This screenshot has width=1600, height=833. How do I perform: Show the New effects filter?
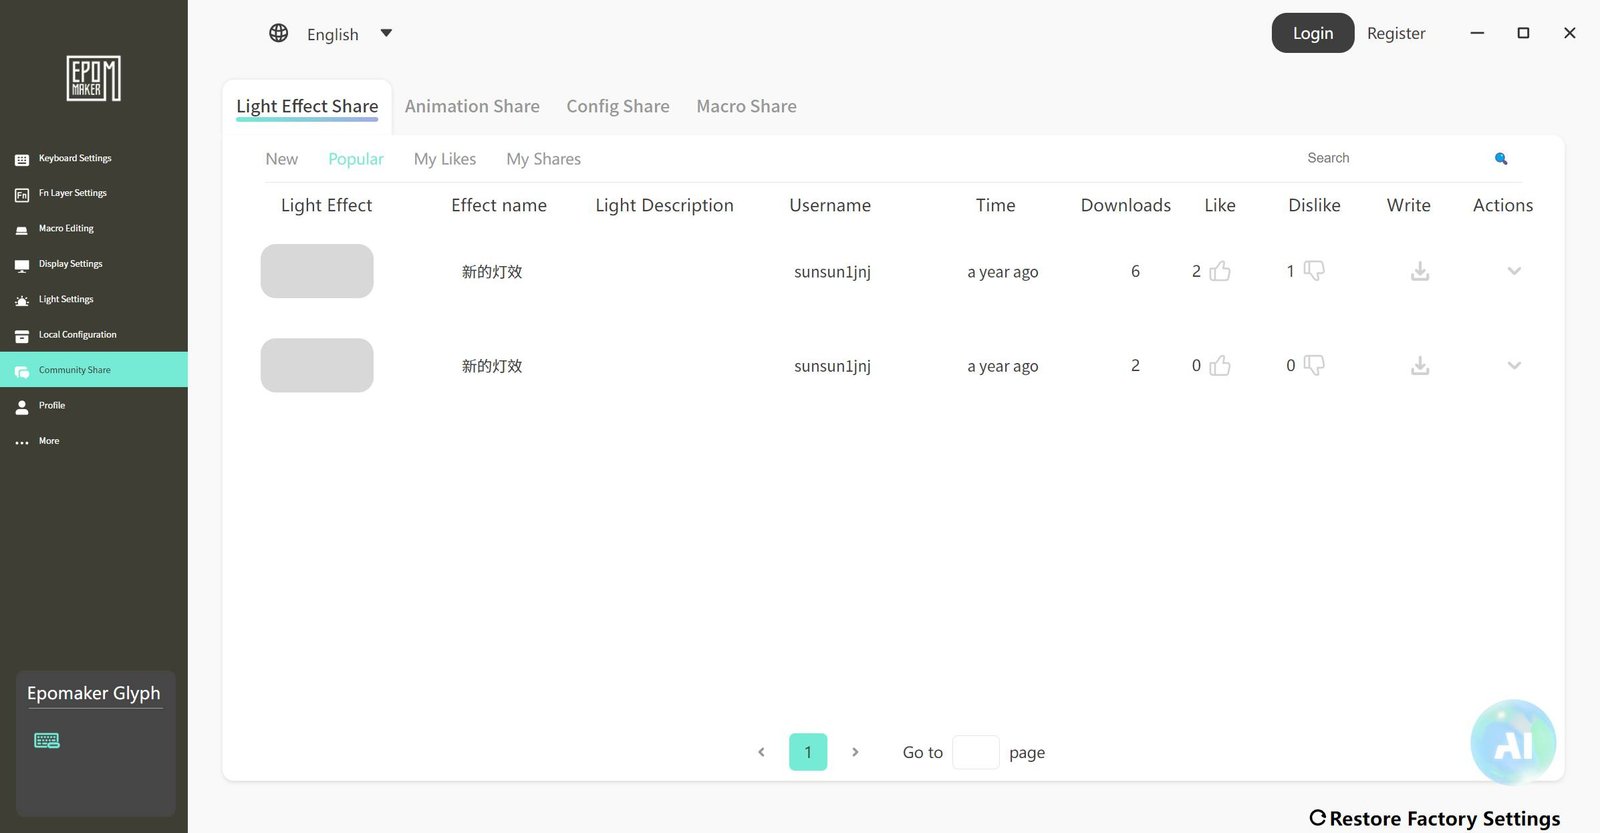coord(282,159)
